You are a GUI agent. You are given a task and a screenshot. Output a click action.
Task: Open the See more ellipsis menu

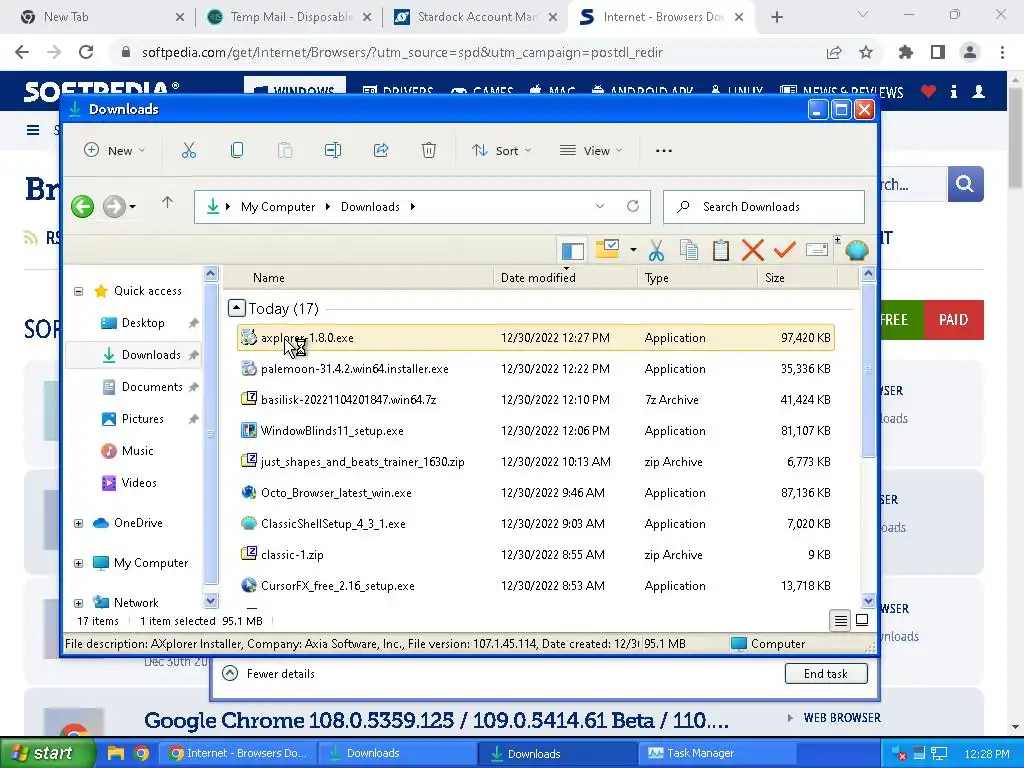(664, 151)
